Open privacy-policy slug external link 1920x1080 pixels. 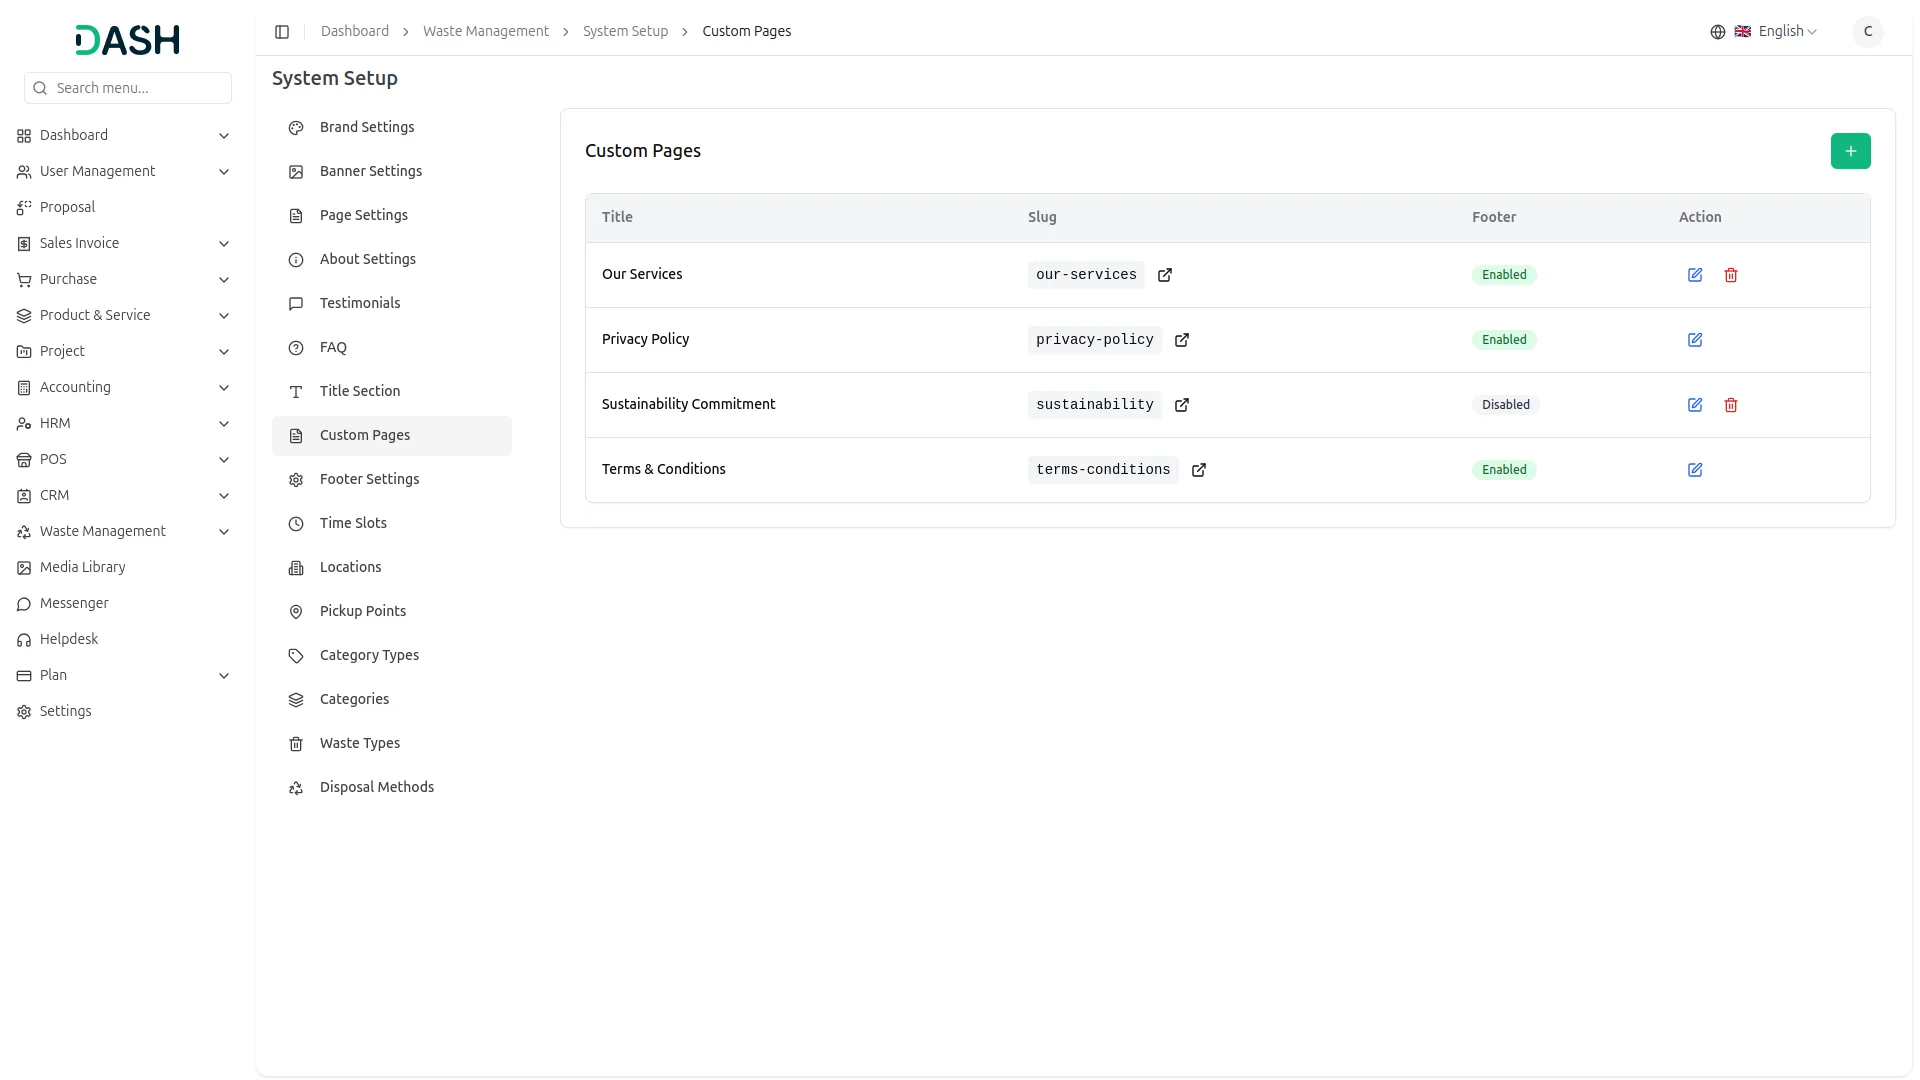[1182, 340]
